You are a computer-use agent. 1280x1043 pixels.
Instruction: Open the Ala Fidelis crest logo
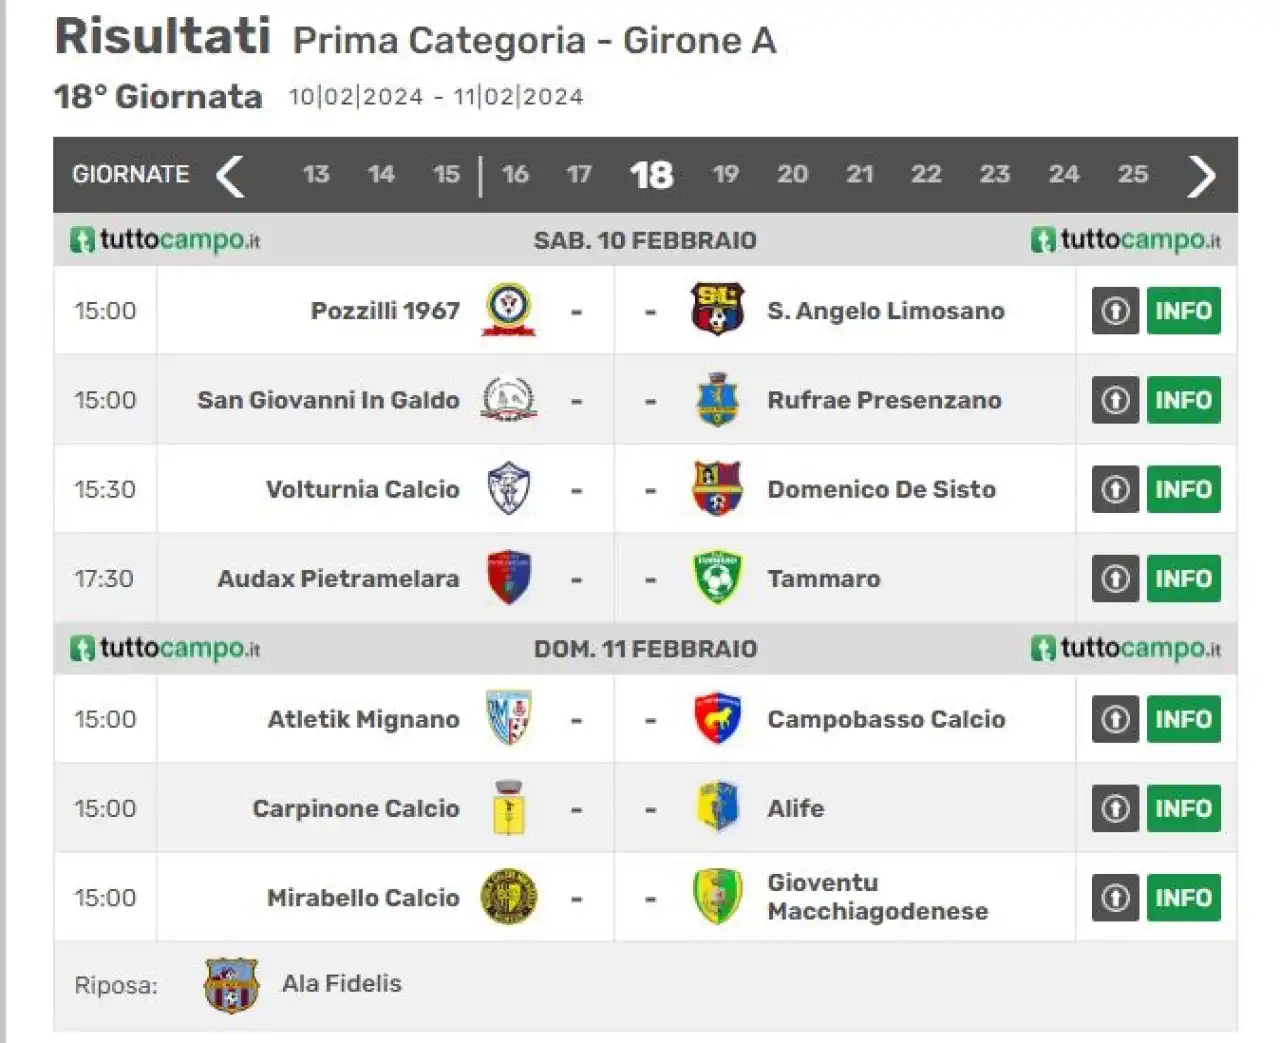[231, 985]
